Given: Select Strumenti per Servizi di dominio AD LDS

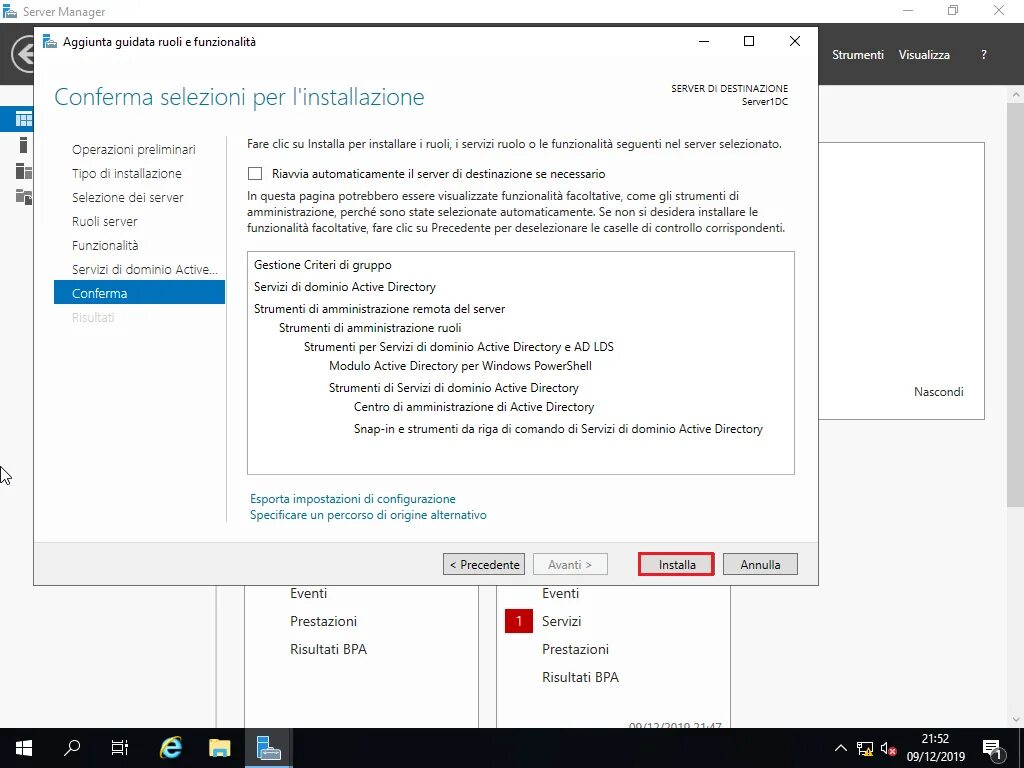Looking at the screenshot, I should coord(458,347).
